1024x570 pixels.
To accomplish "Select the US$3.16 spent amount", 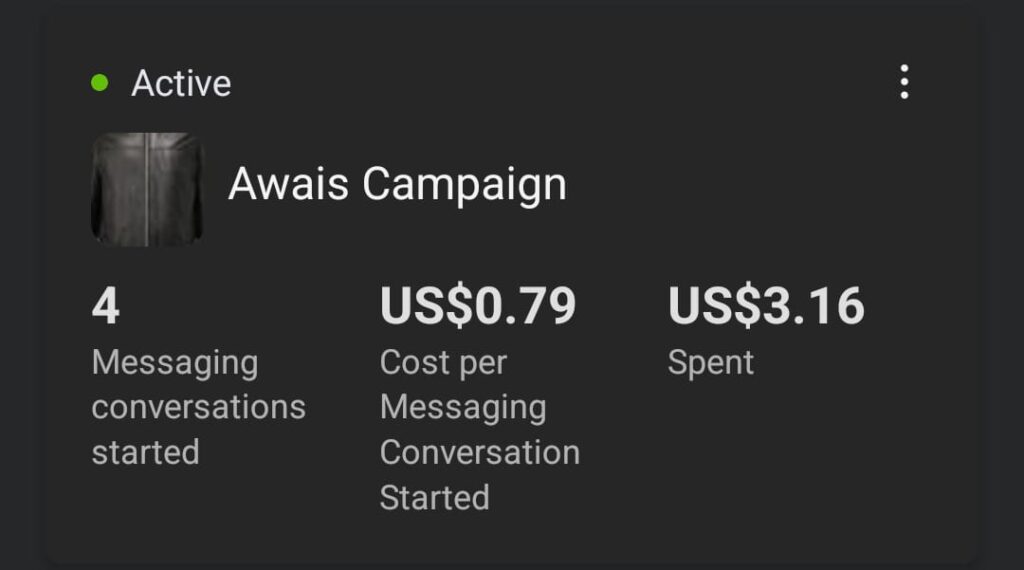I will (x=766, y=306).
